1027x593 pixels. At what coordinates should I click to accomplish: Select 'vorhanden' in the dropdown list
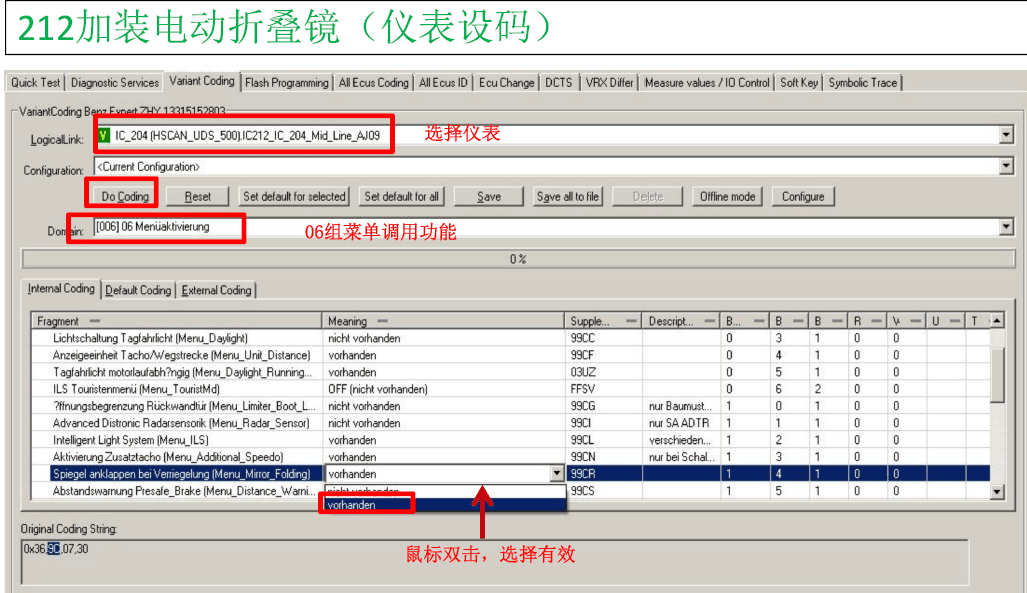click(365, 506)
